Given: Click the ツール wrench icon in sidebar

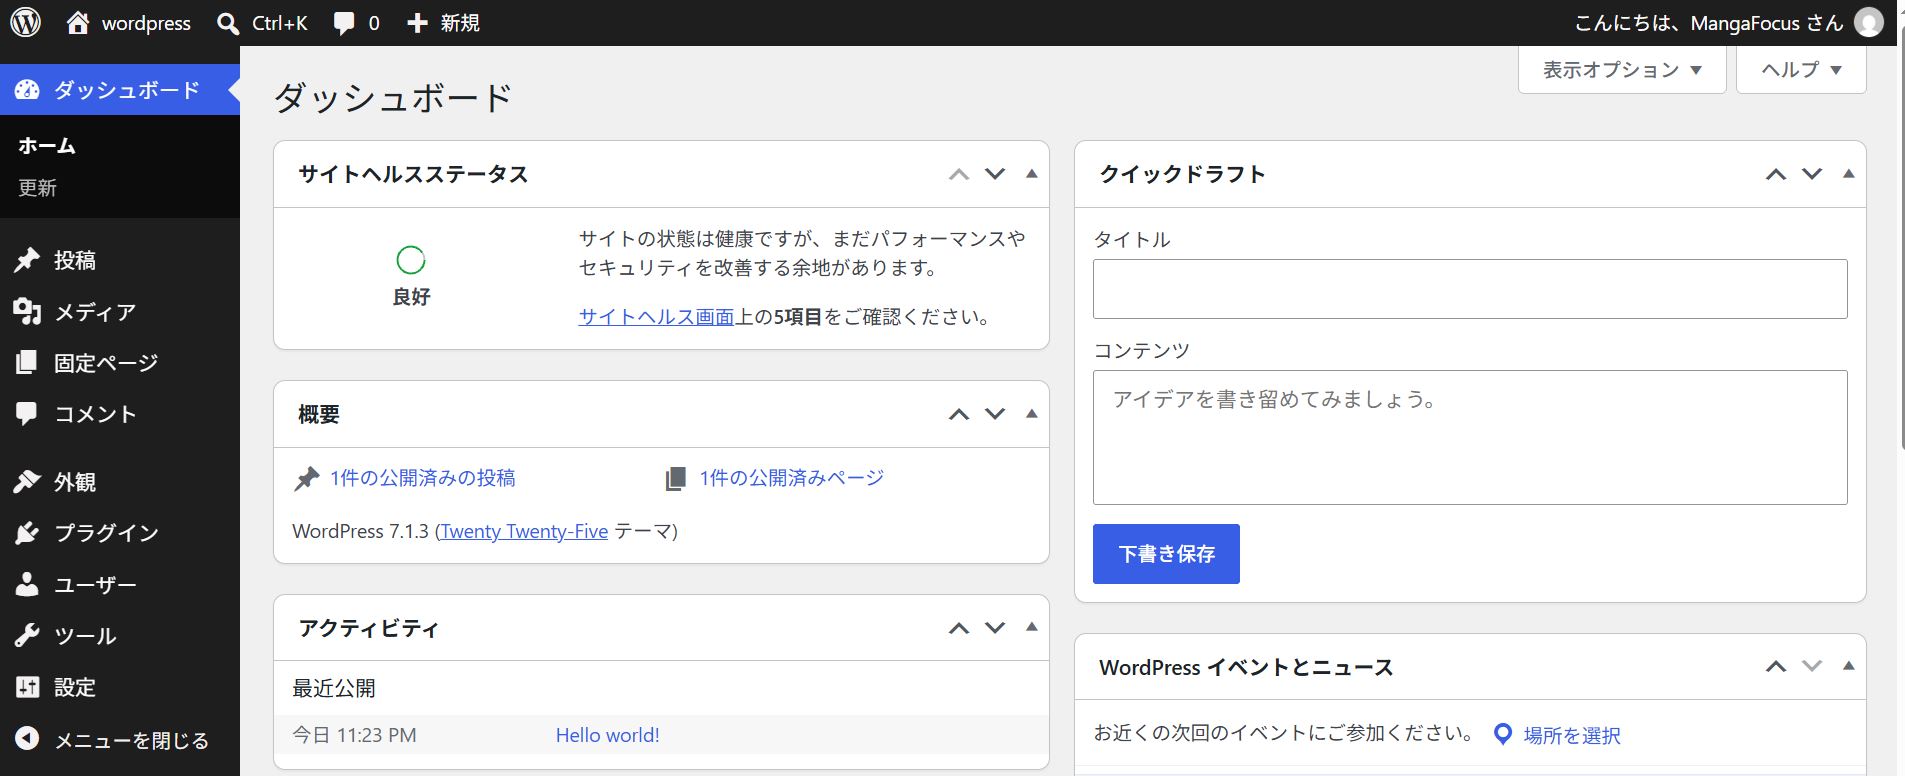Looking at the screenshot, I should tap(27, 635).
